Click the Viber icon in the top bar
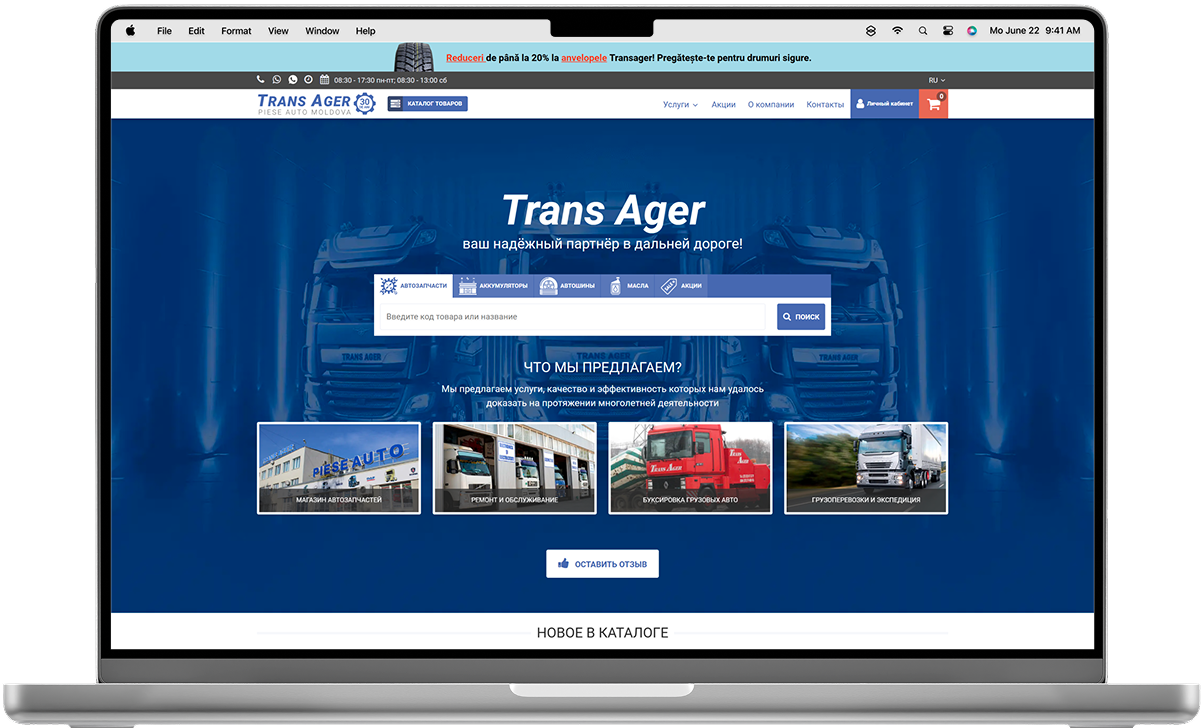1201x728 pixels. tap(277, 80)
